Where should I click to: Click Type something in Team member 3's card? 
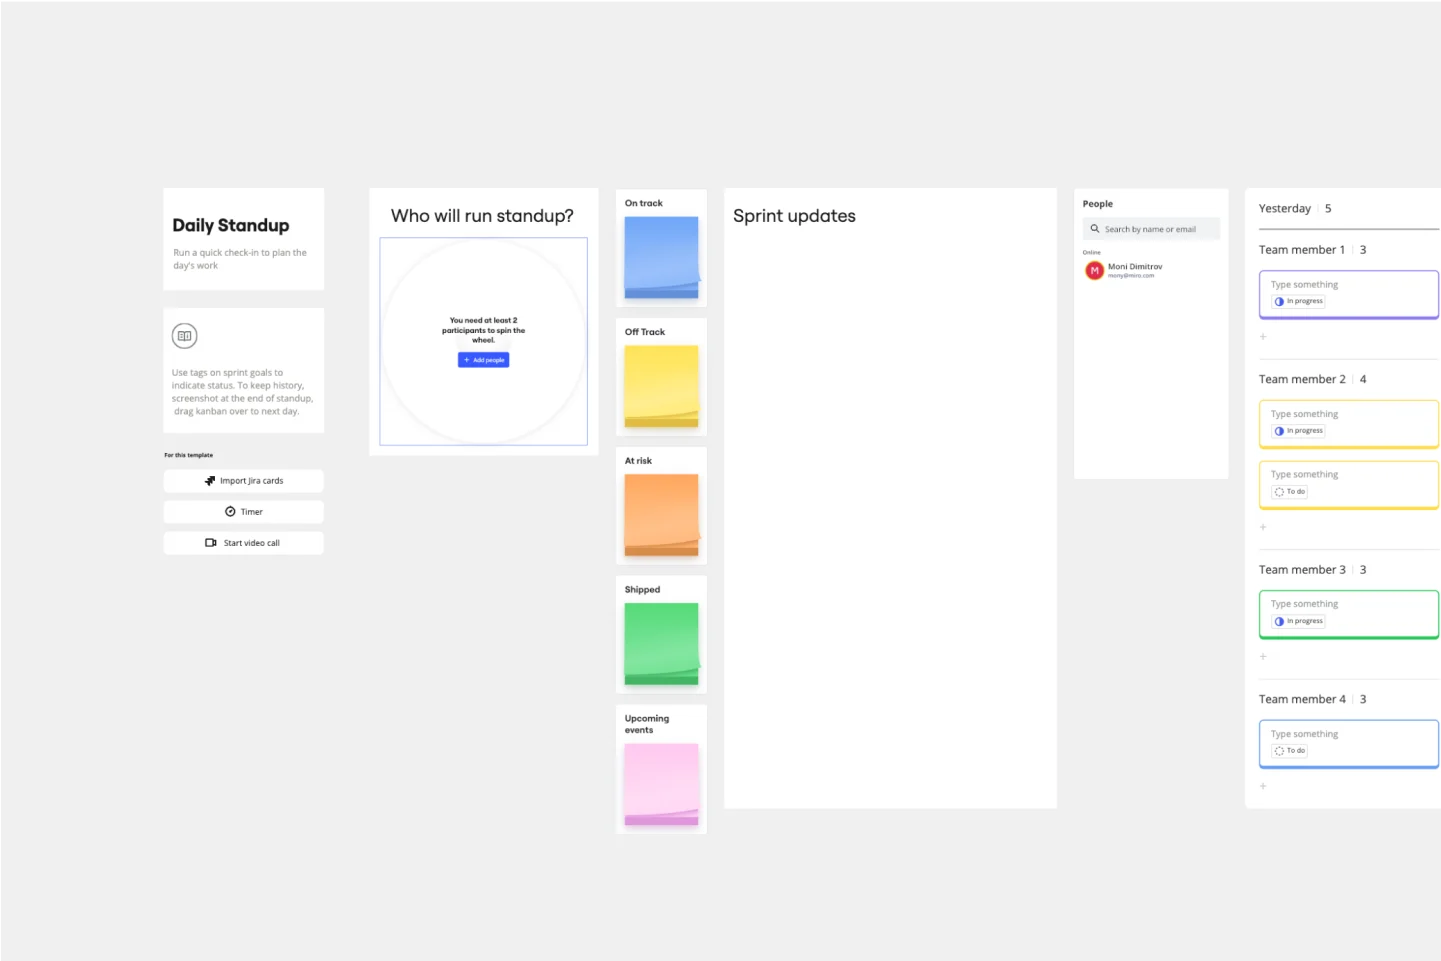click(x=1304, y=604)
